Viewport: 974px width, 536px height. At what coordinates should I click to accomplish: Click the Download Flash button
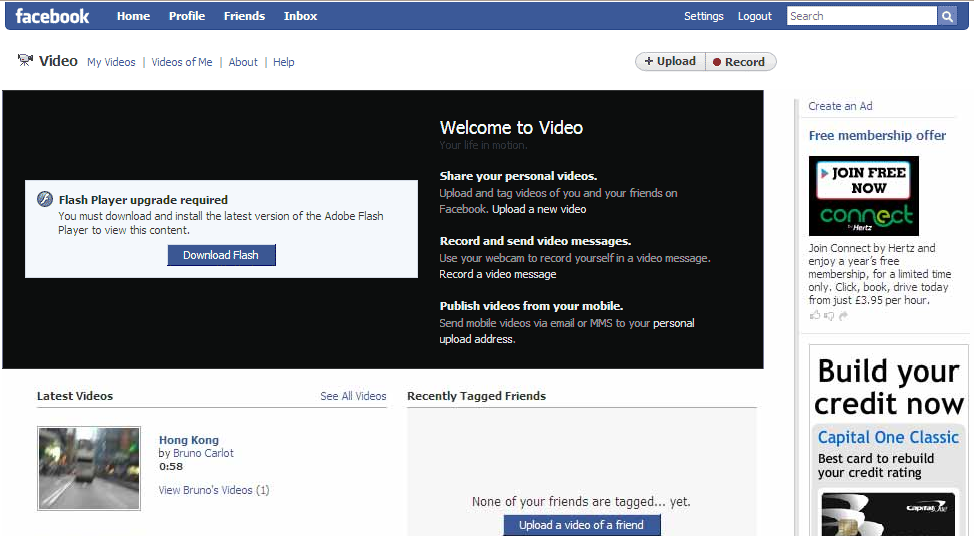tap(221, 255)
